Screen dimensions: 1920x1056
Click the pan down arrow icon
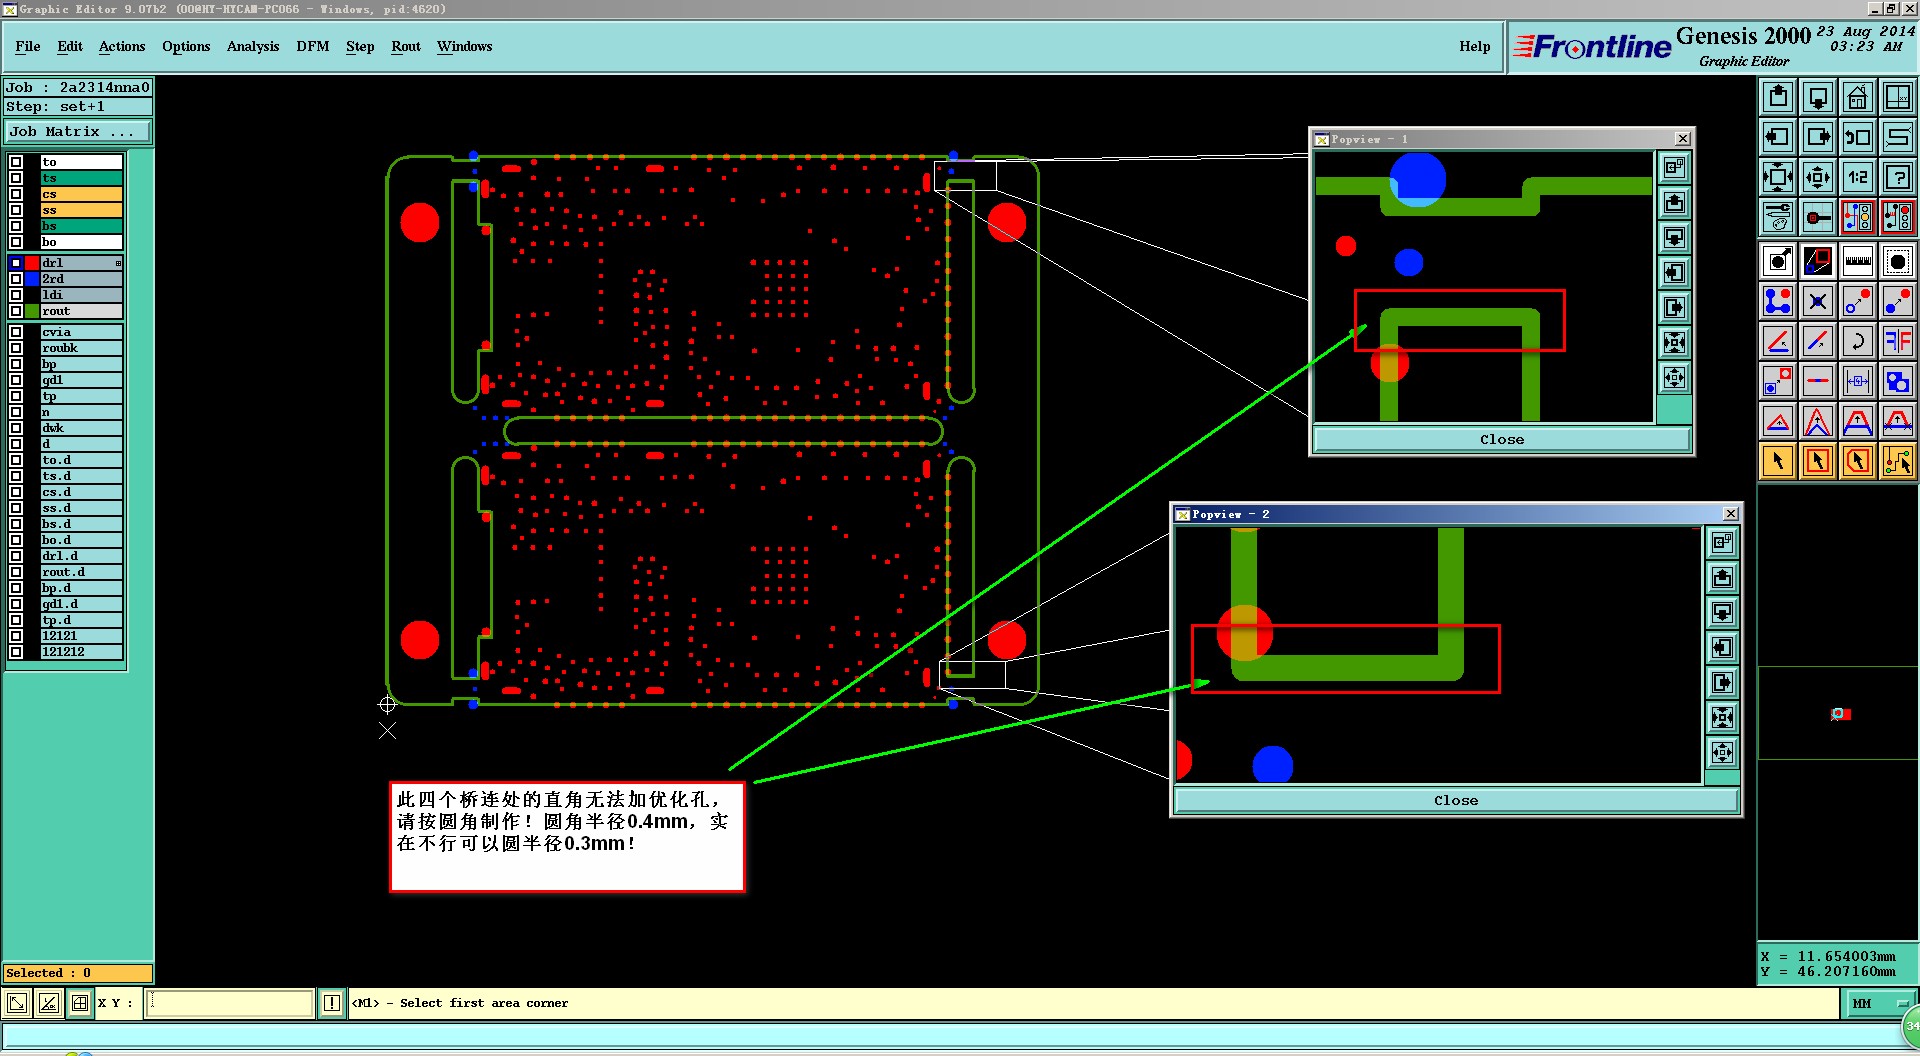1818,97
